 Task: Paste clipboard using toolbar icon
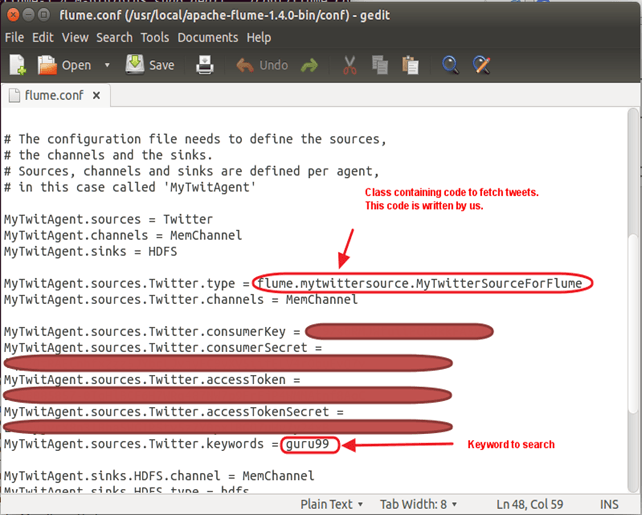tap(409, 65)
